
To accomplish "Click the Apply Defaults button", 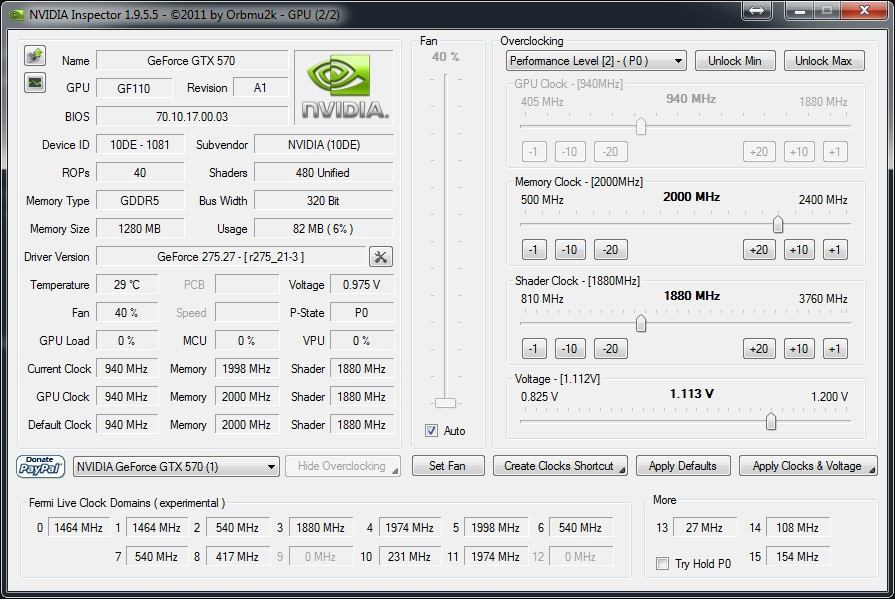I will (683, 466).
